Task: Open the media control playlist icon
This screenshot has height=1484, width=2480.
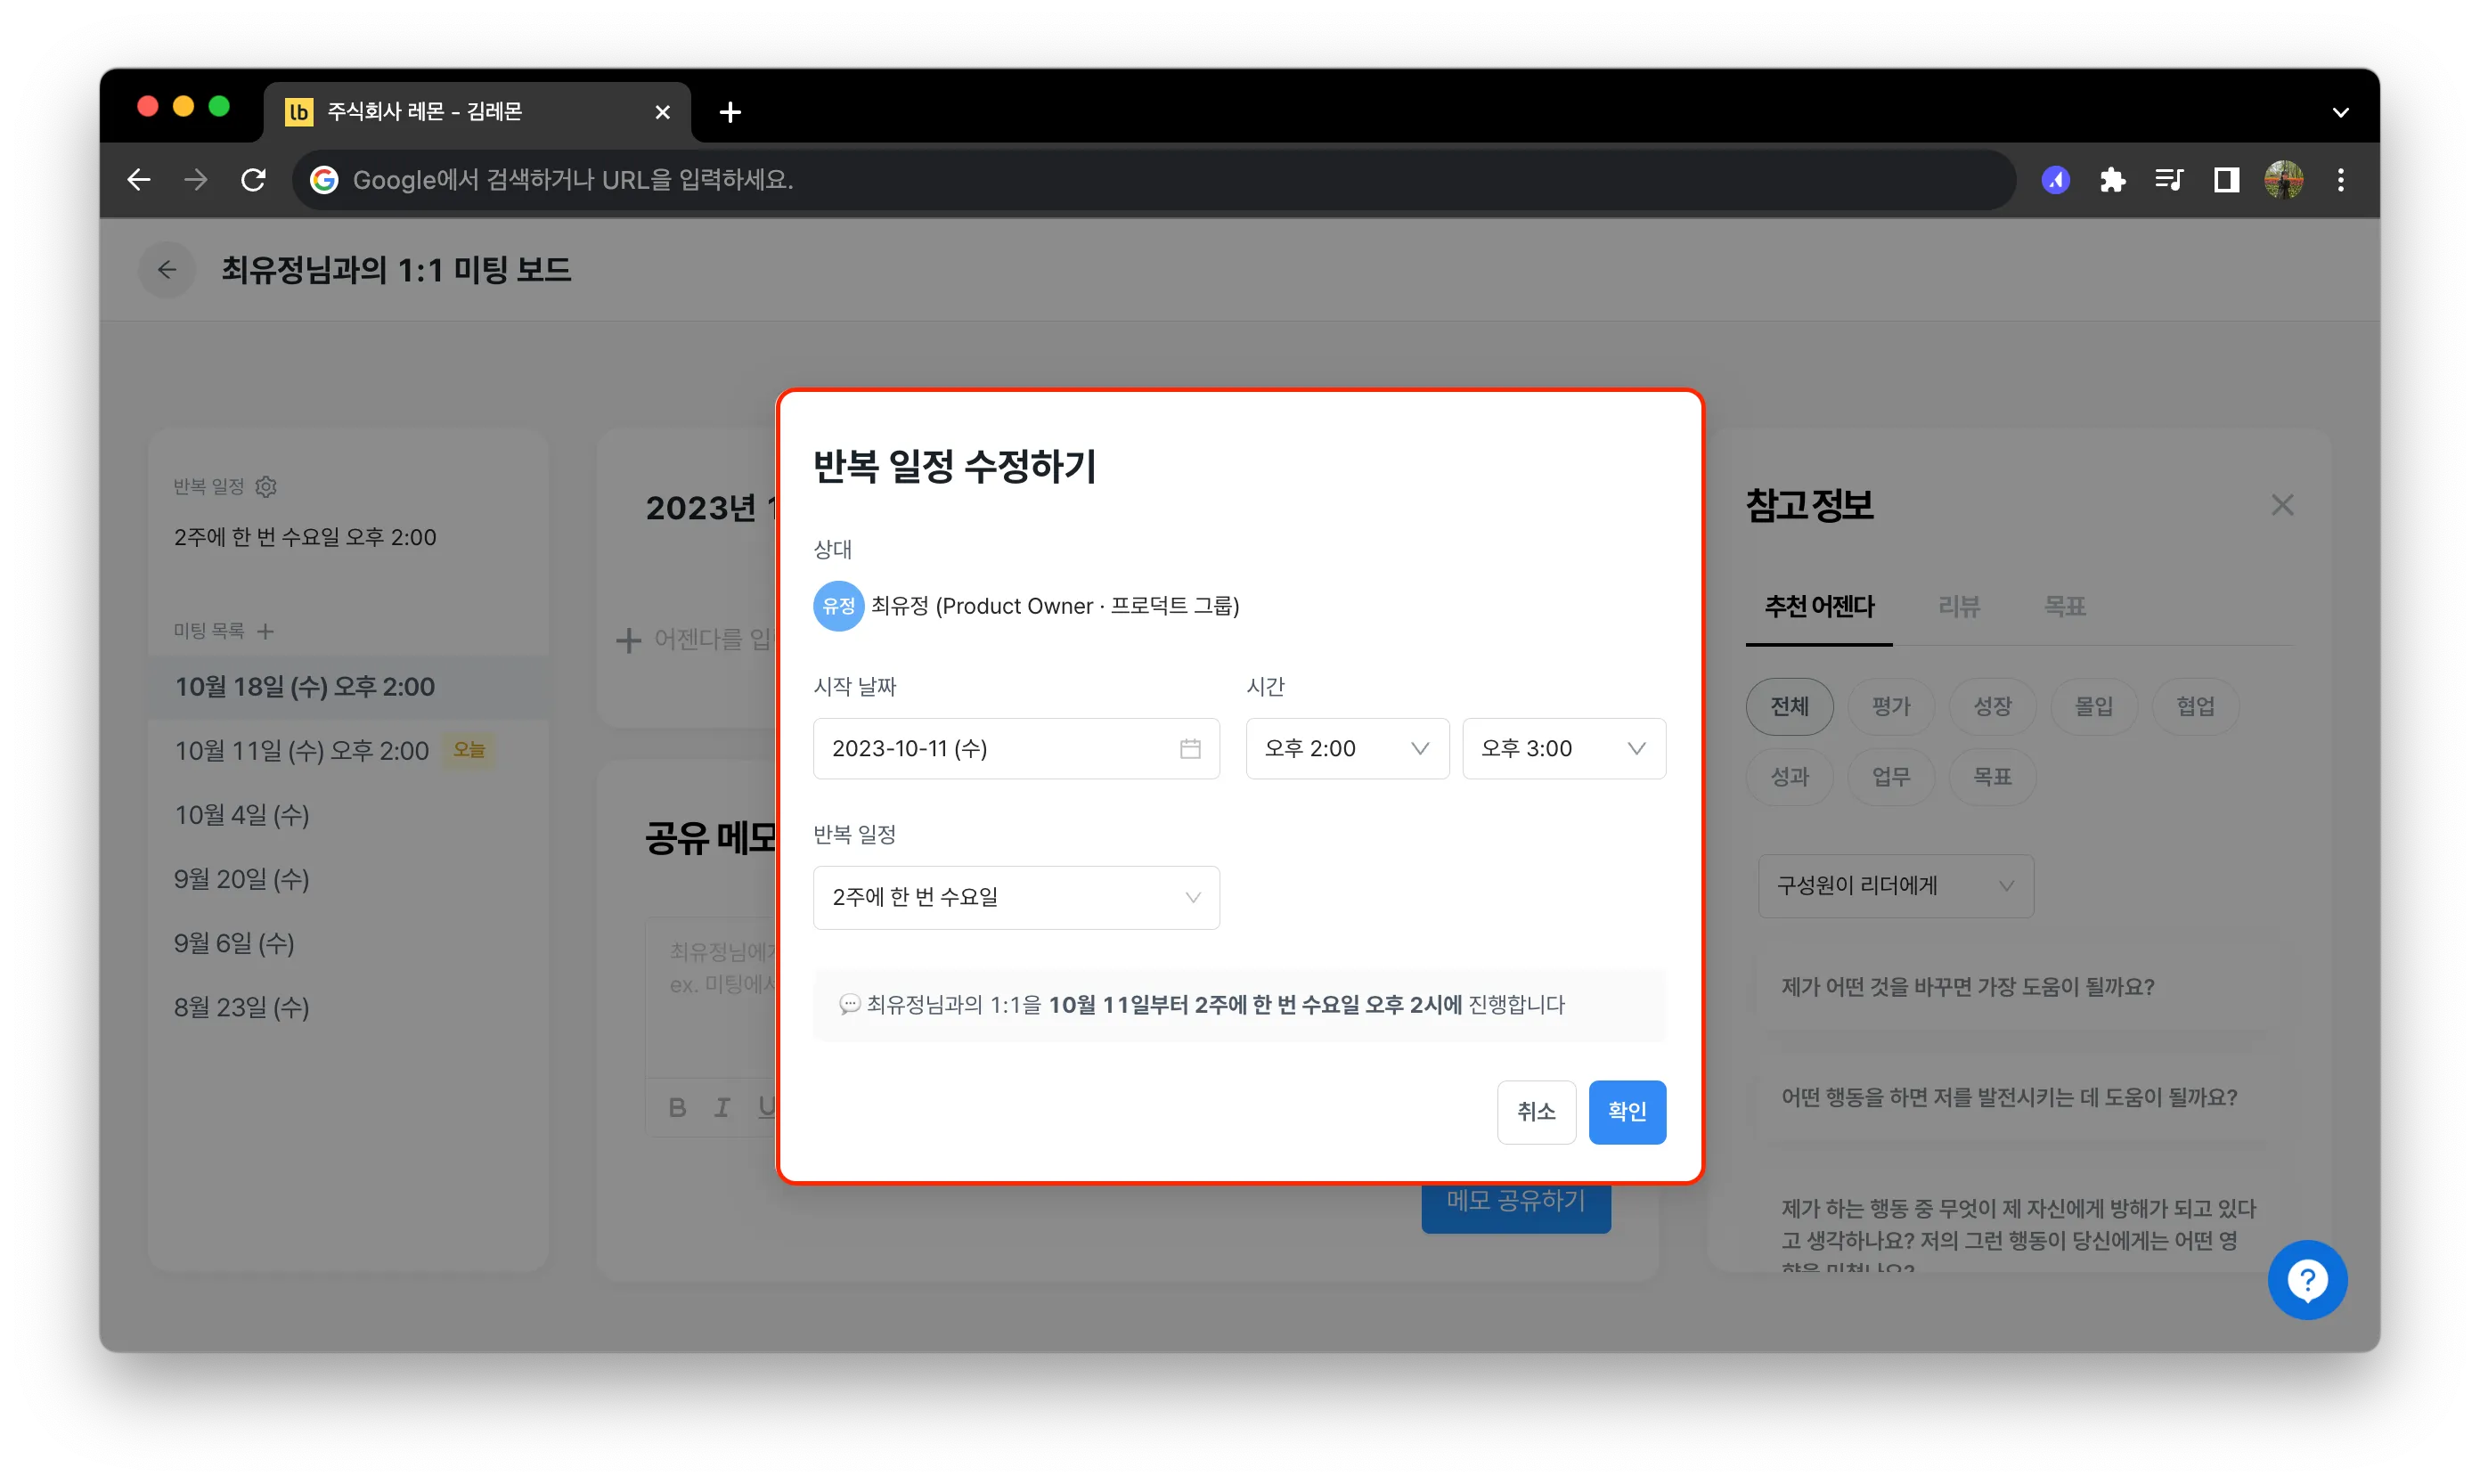Action: click(x=2169, y=180)
